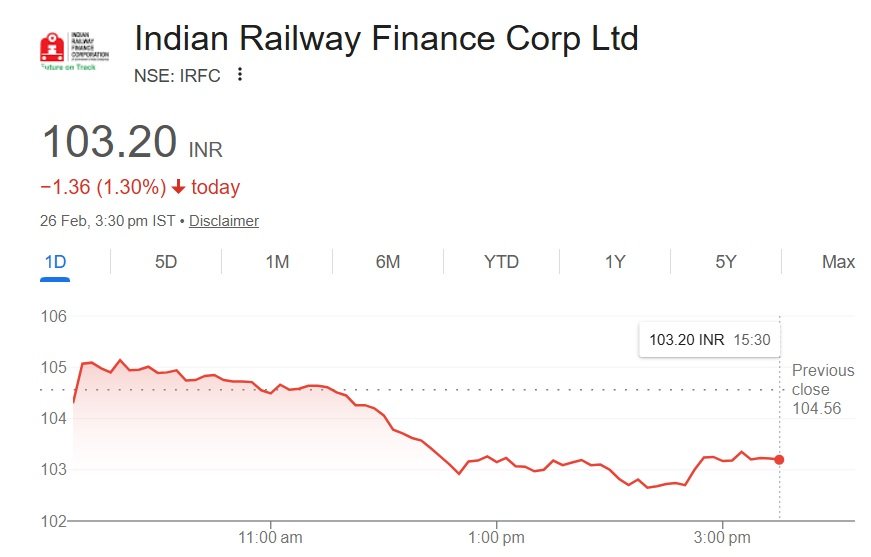
Task: Switch to the 1M chart tab
Action: click(277, 262)
